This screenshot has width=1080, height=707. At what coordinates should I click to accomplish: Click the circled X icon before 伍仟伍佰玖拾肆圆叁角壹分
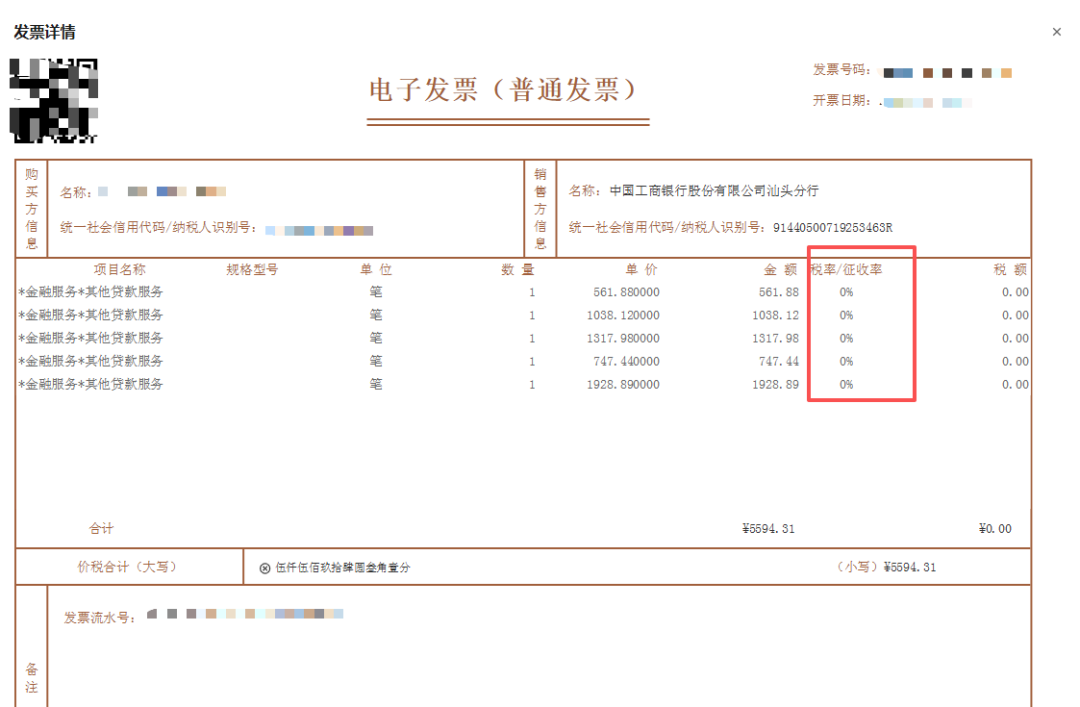265,568
